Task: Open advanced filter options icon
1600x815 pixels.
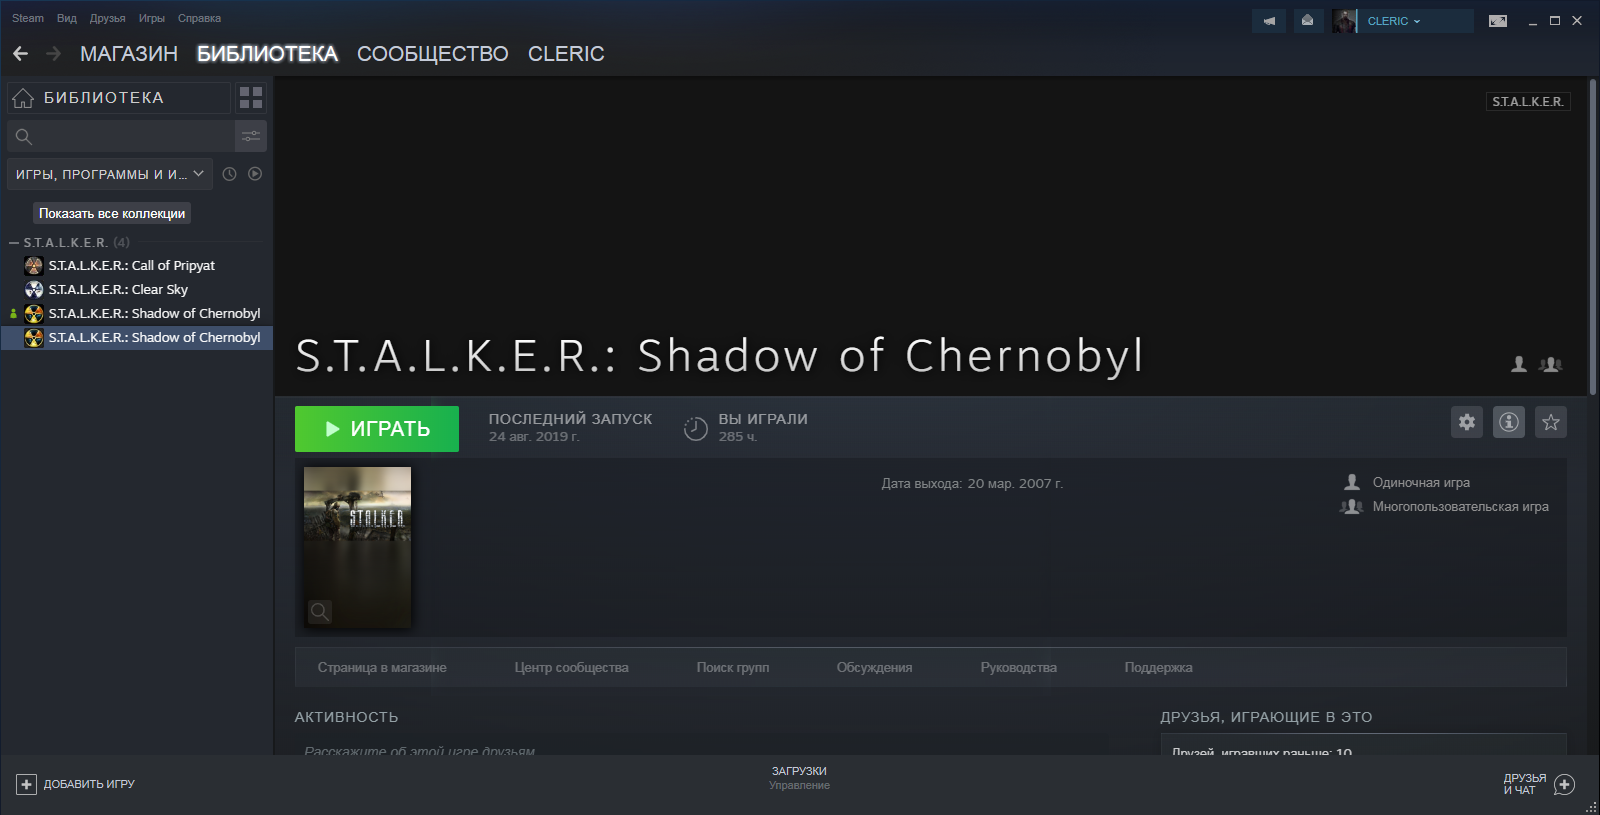Action: click(251, 136)
